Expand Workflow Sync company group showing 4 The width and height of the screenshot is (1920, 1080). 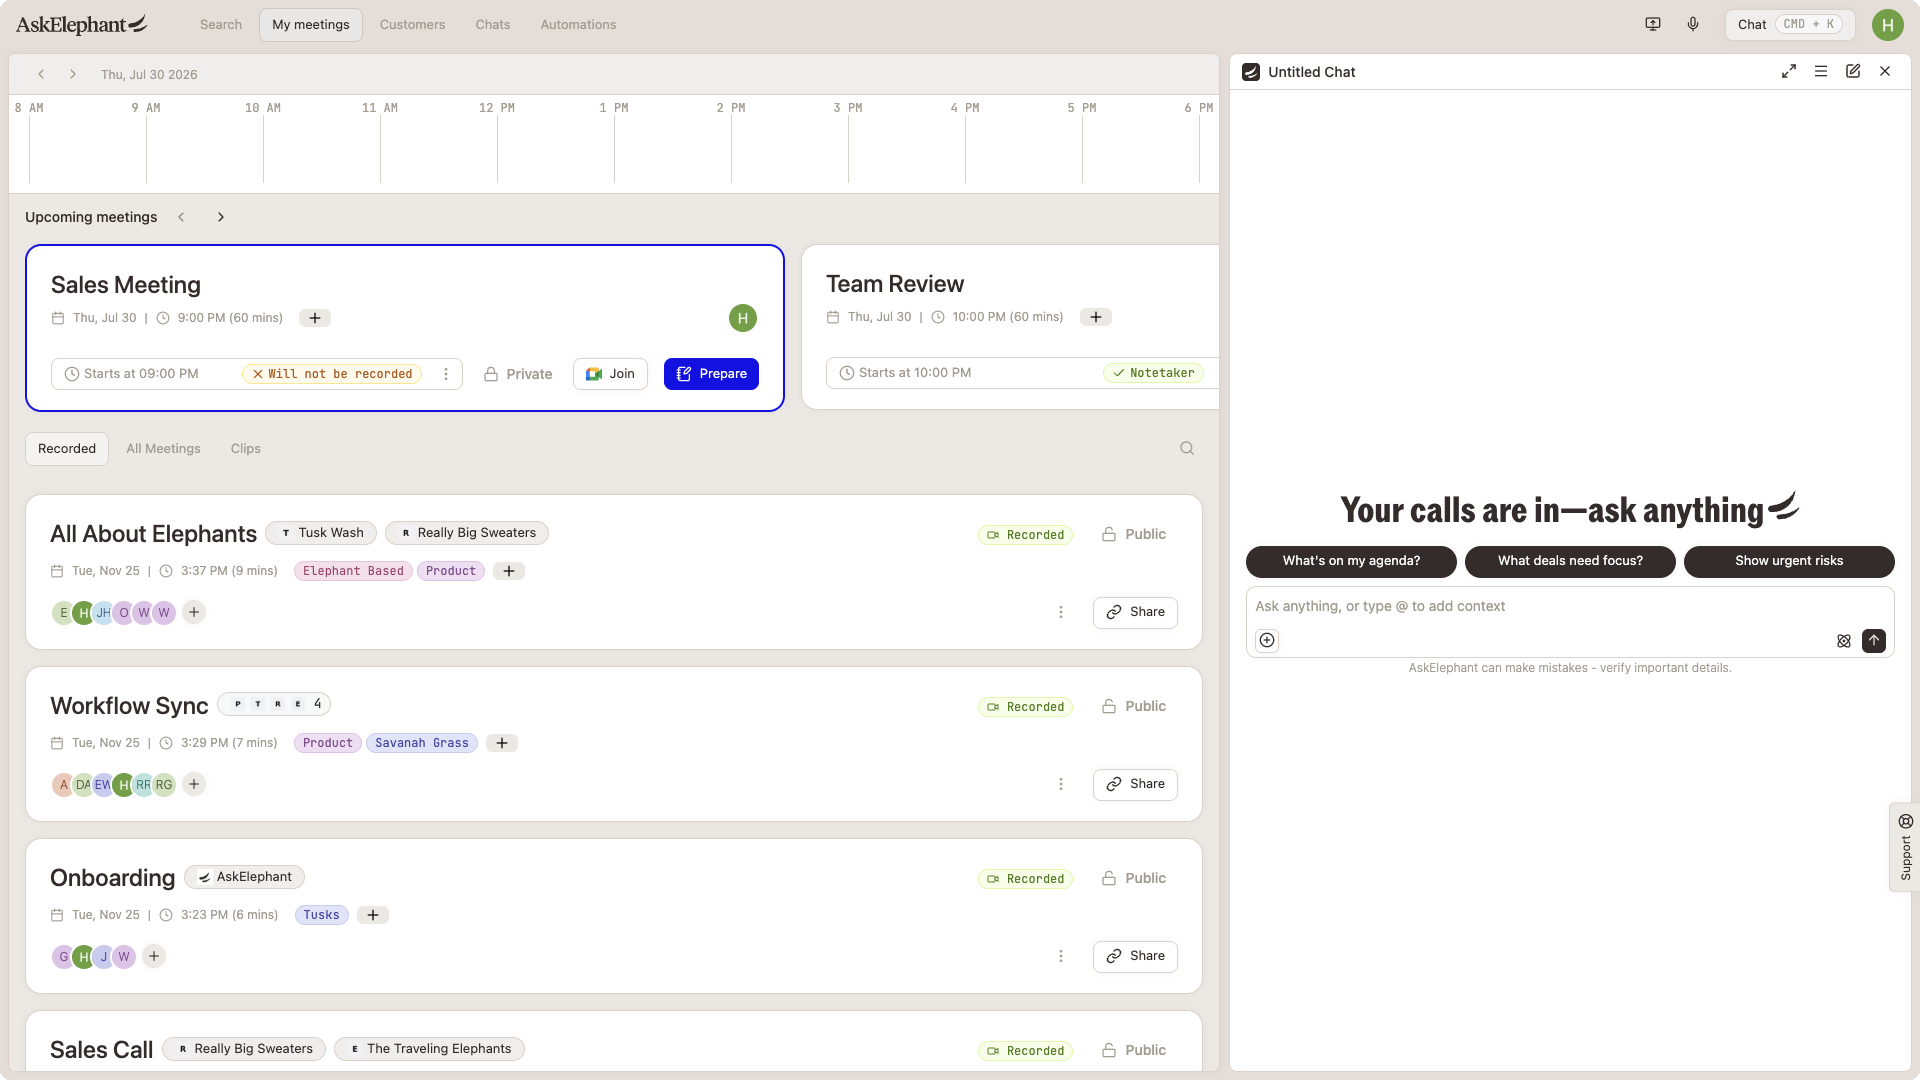click(274, 704)
